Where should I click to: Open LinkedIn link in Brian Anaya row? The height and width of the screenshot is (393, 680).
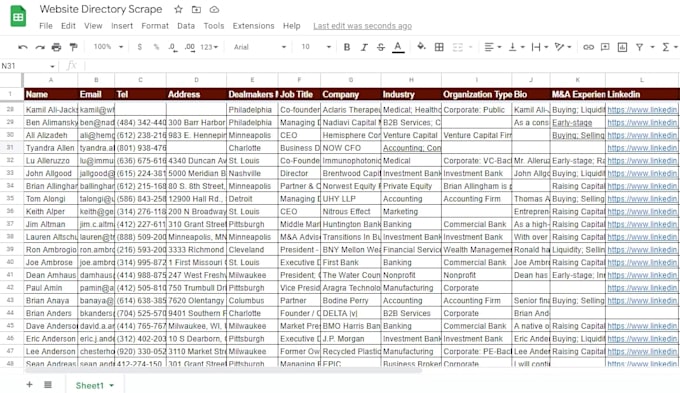[x=642, y=301]
